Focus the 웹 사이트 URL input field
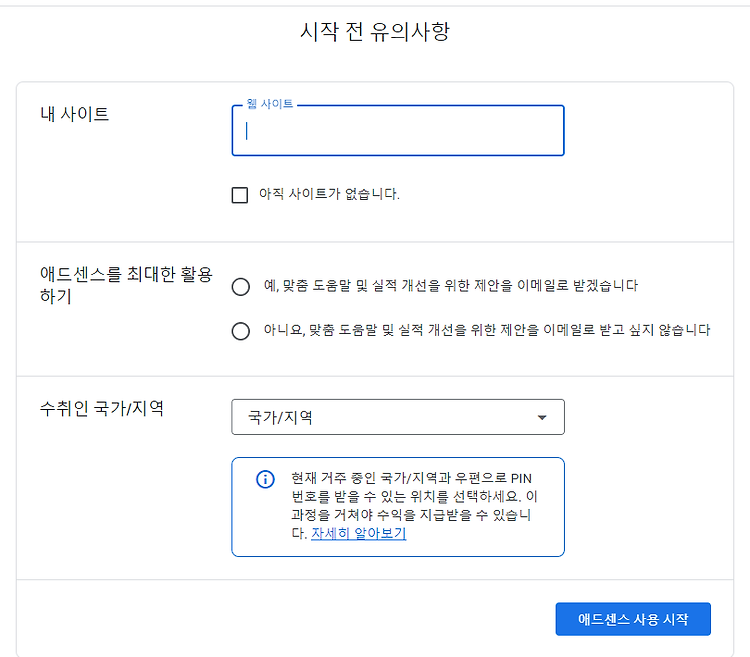750x657 pixels. [x=398, y=131]
